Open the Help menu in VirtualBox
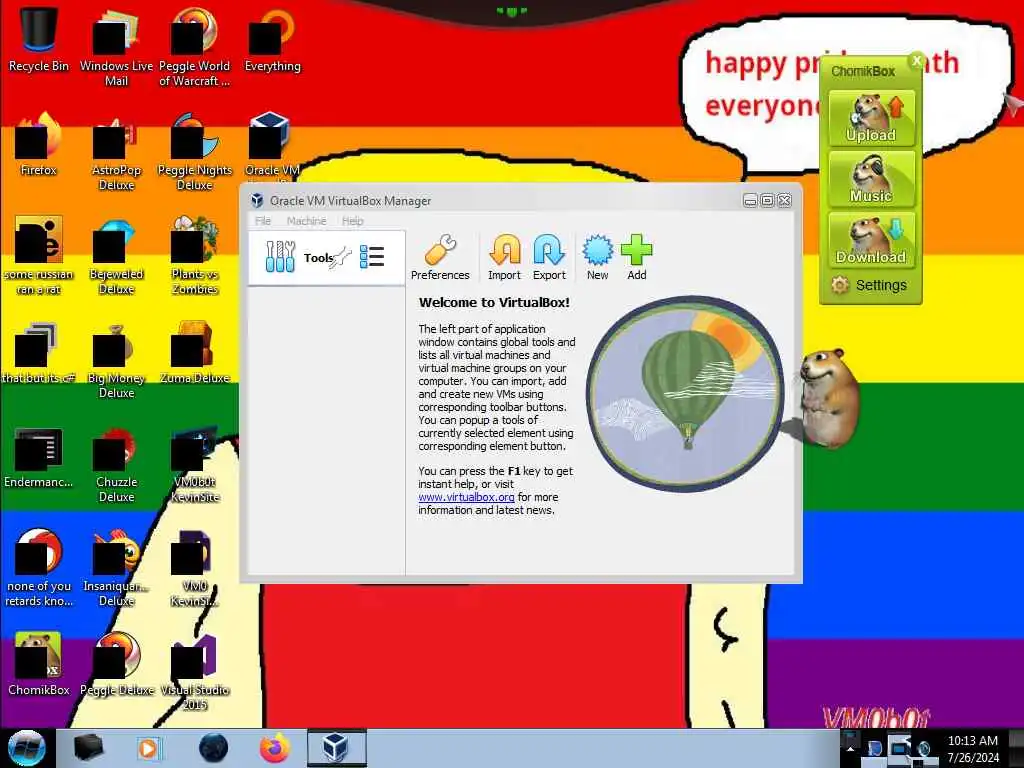 point(353,221)
